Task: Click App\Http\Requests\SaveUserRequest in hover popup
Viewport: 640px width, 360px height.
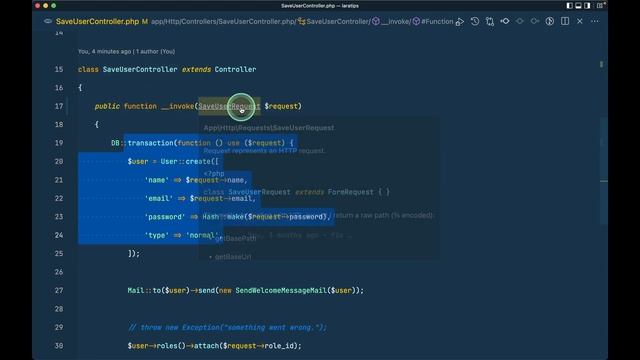Action: (269, 128)
